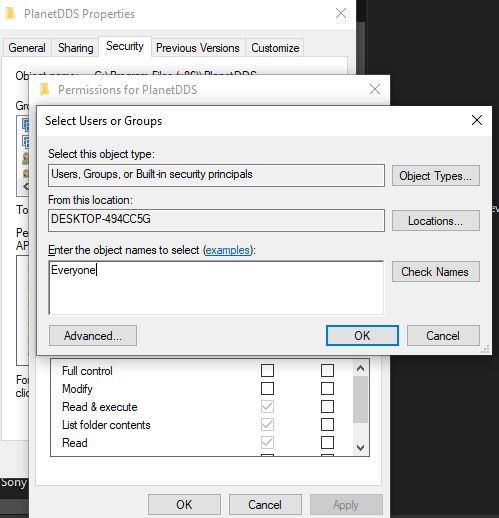Click the Object Types... button
Viewport: 499px width, 518px height.
coord(436,175)
